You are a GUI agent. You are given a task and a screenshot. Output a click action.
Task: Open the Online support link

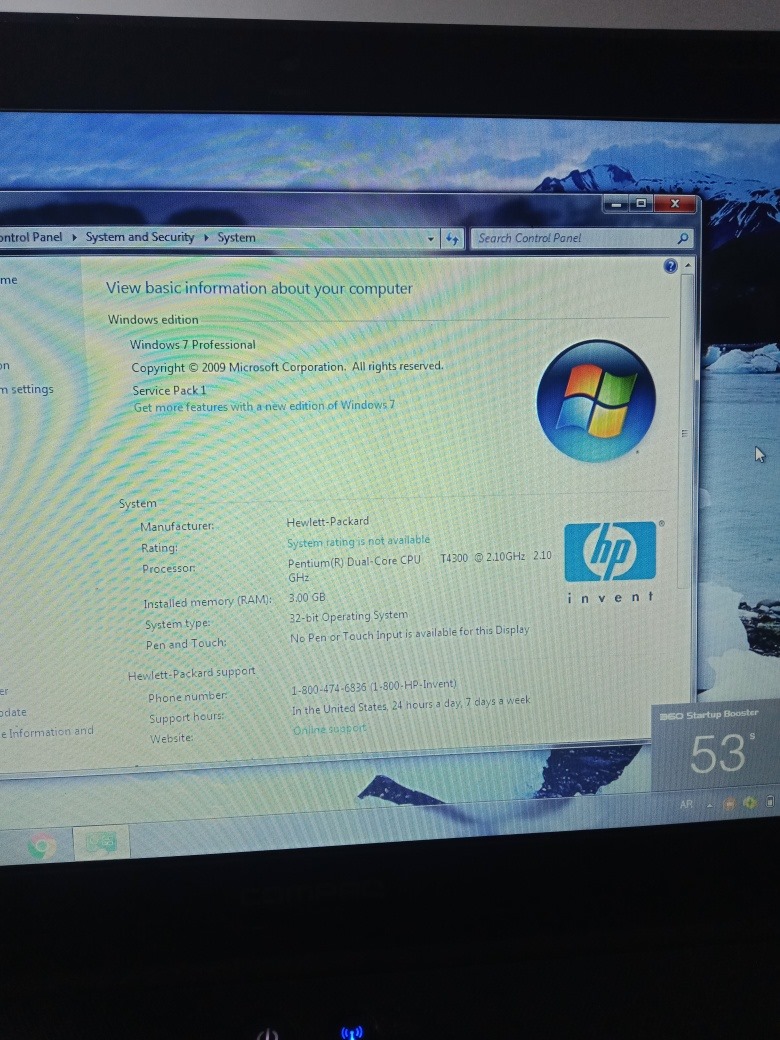[330, 728]
